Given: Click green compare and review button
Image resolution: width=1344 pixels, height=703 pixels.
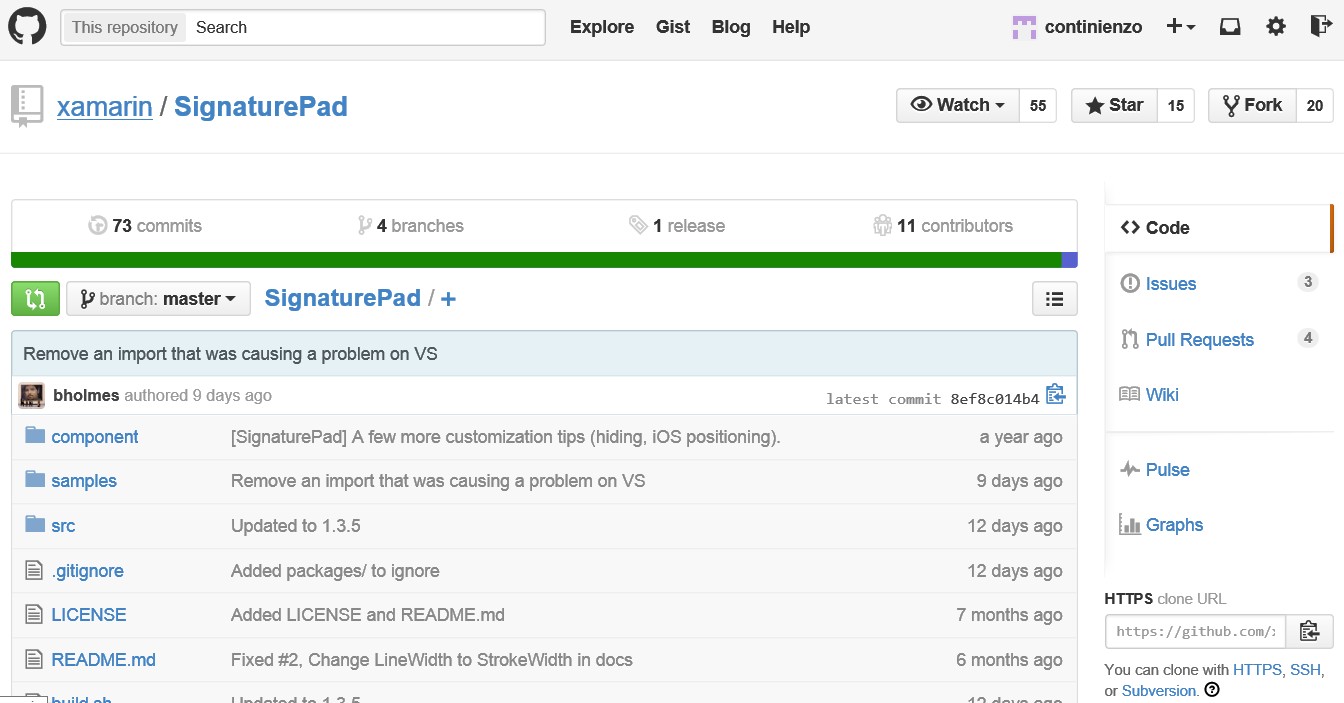Looking at the screenshot, I should coord(35,298).
